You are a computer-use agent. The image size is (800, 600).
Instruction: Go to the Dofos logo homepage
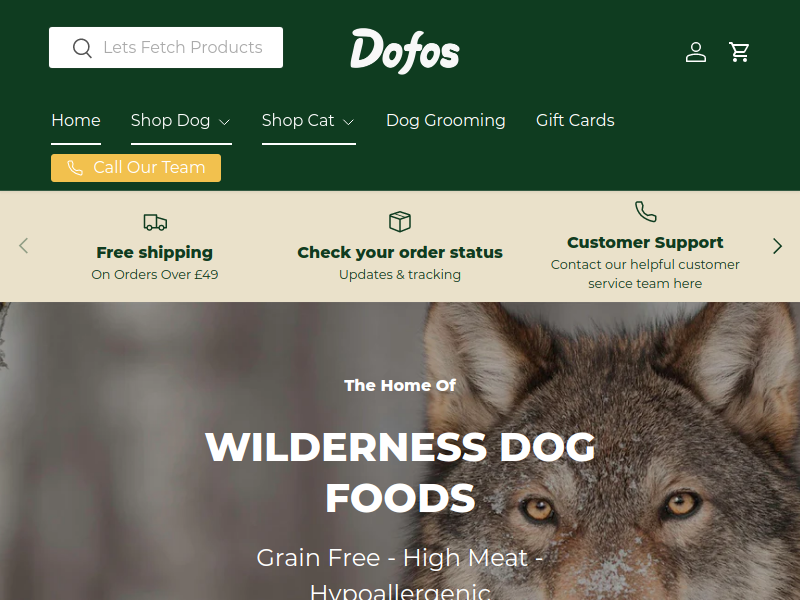click(405, 51)
